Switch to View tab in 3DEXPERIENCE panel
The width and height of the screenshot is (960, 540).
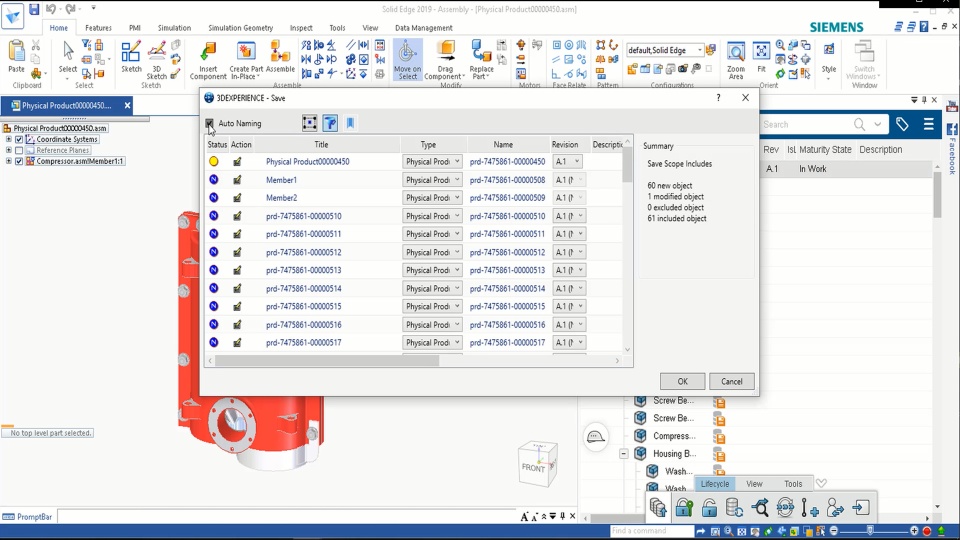[x=754, y=484]
